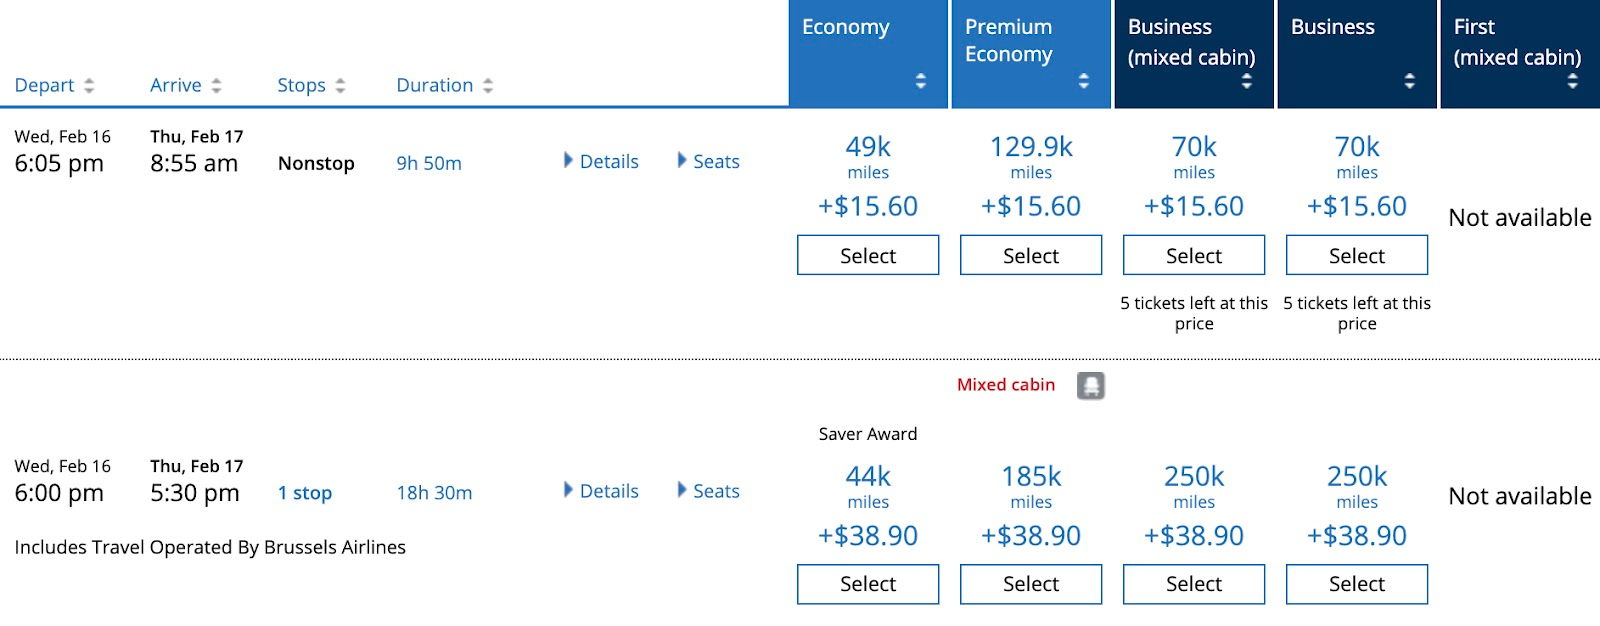
Task: Expand Details for the 1 stop flight
Action: click(601, 491)
